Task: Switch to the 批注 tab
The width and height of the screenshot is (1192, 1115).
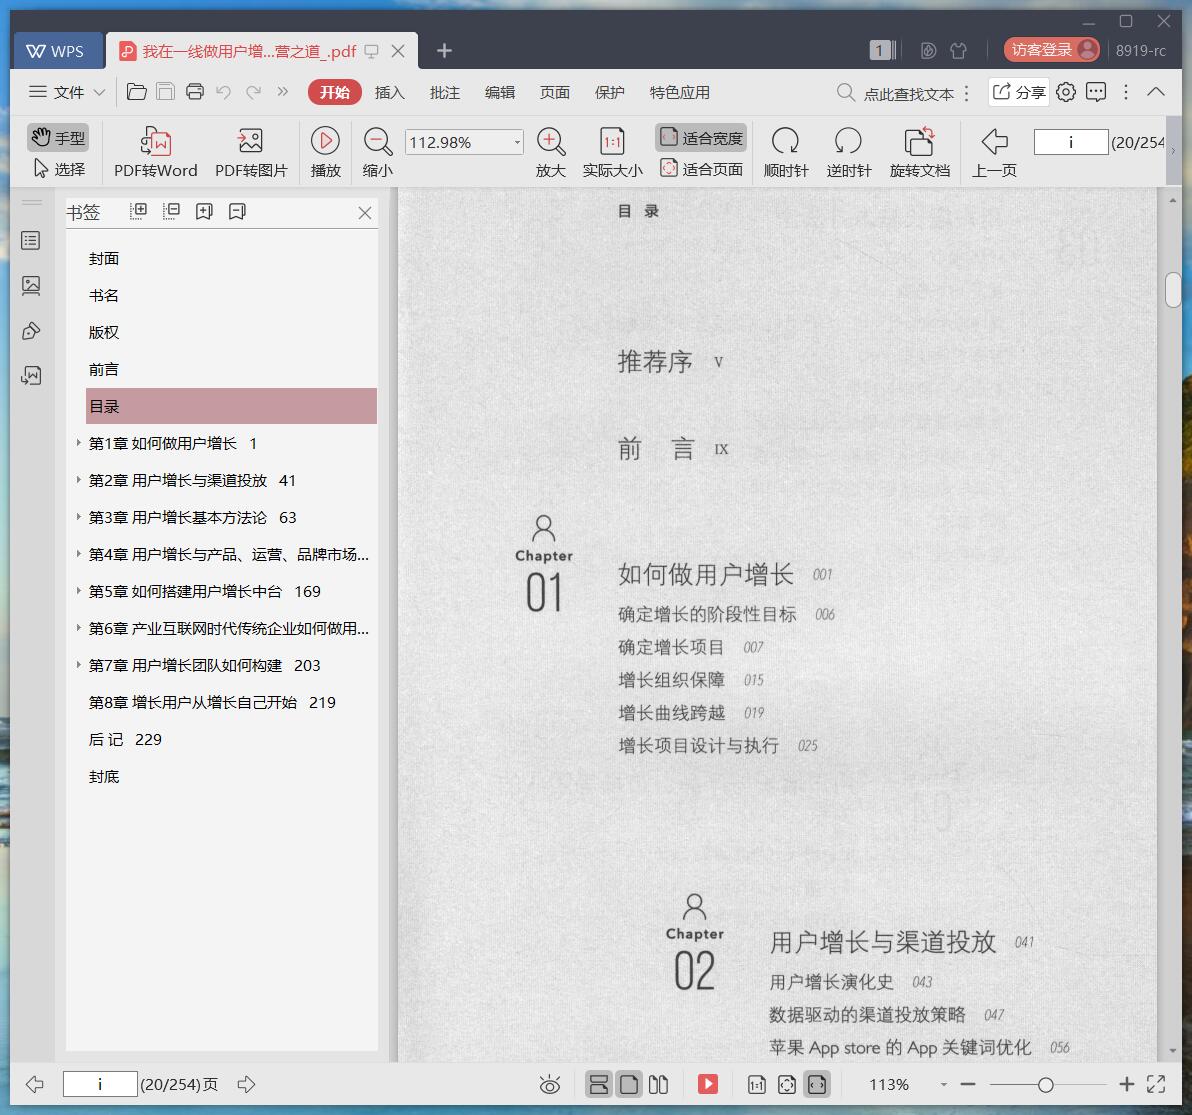Action: click(445, 92)
